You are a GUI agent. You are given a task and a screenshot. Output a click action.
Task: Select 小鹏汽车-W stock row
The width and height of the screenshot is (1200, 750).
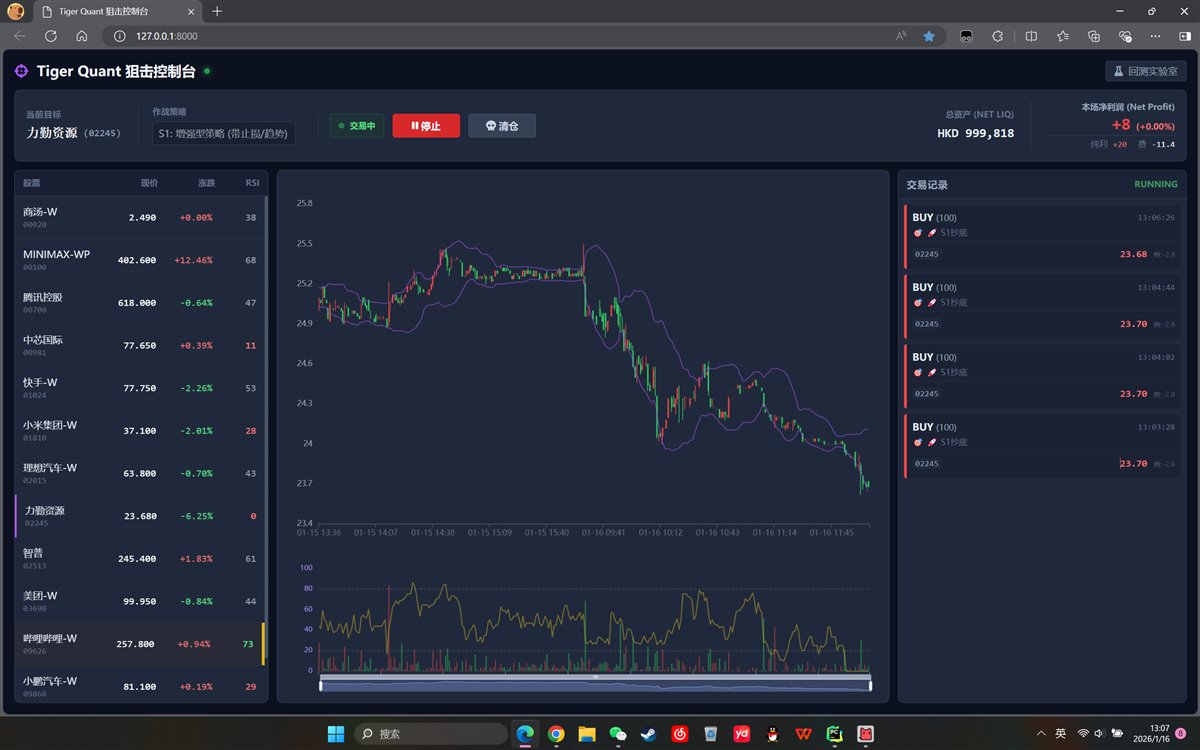tap(140, 684)
